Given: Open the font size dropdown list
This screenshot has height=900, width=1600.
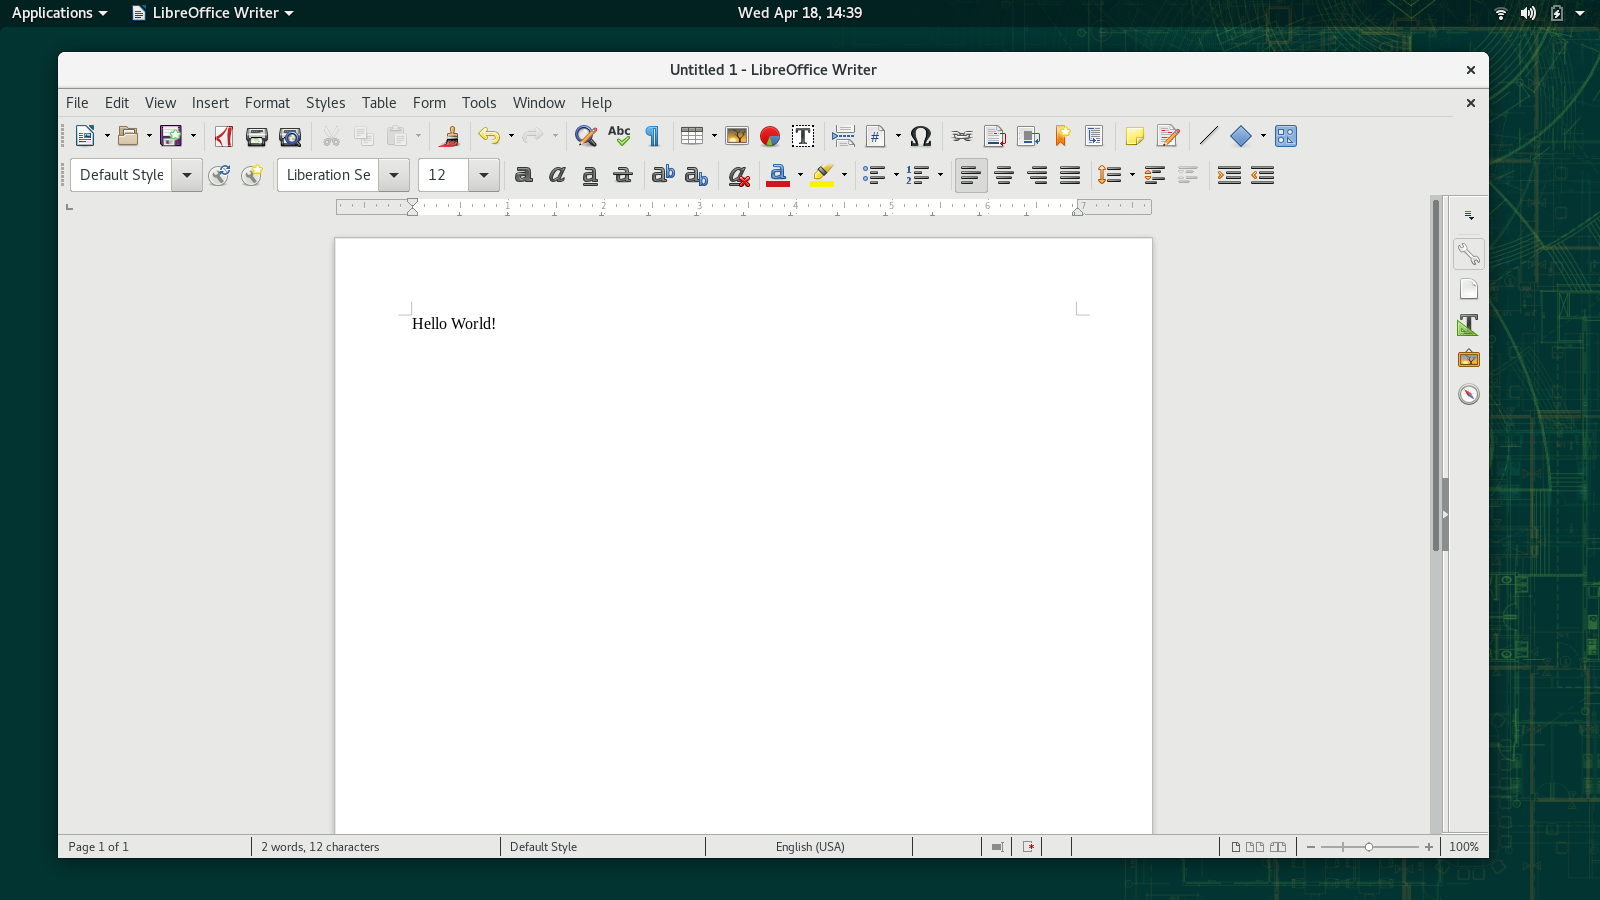Looking at the screenshot, I should coord(484,175).
